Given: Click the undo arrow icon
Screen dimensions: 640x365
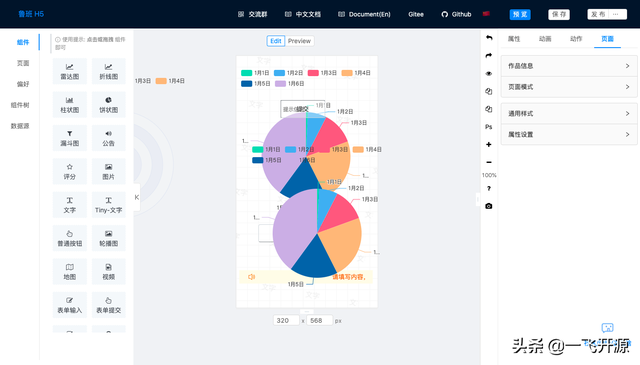Looking at the screenshot, I should (x=489, y=38).
